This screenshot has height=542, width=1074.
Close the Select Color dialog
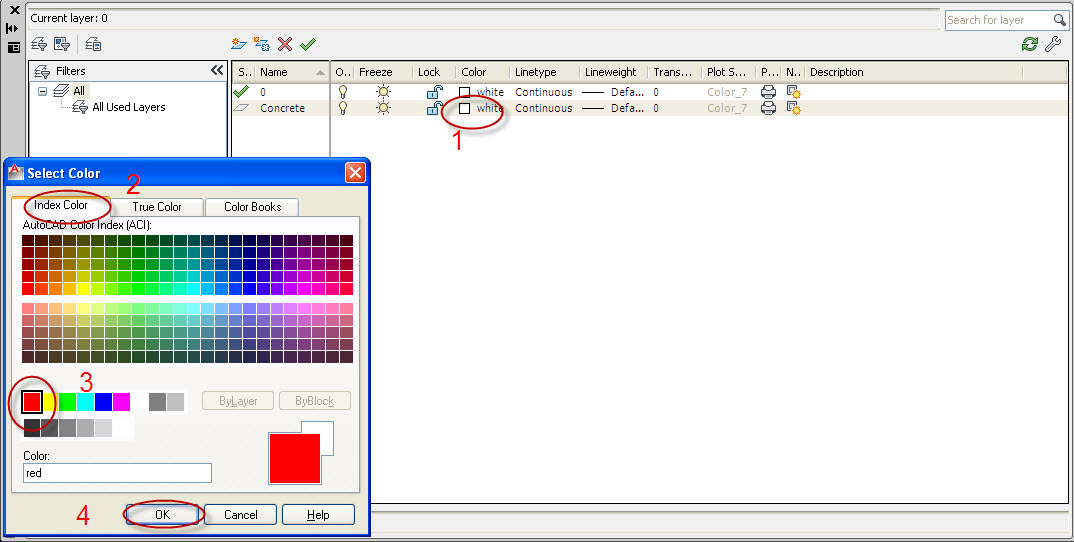355,173
